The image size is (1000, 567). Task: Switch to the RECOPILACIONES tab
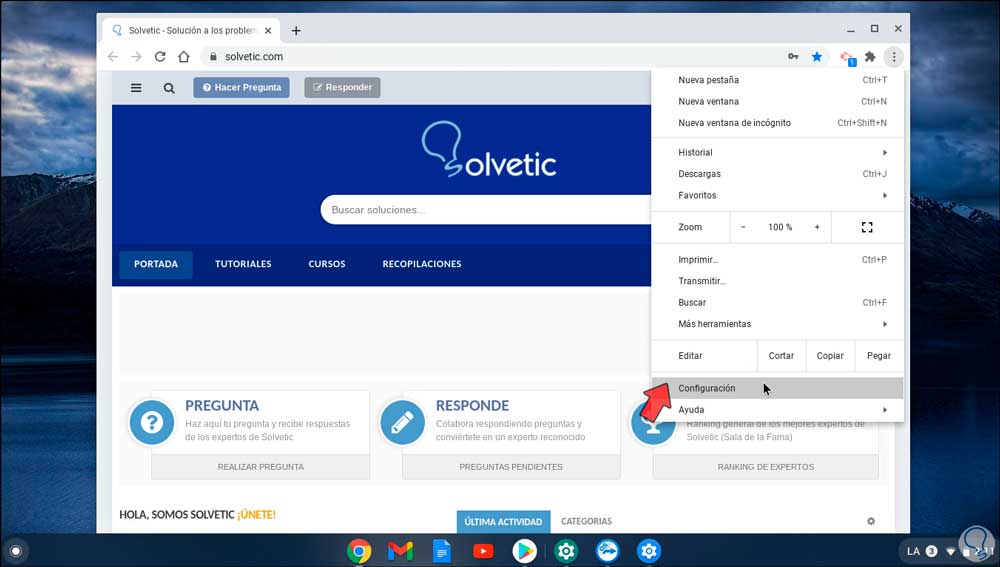coord(422,264)
